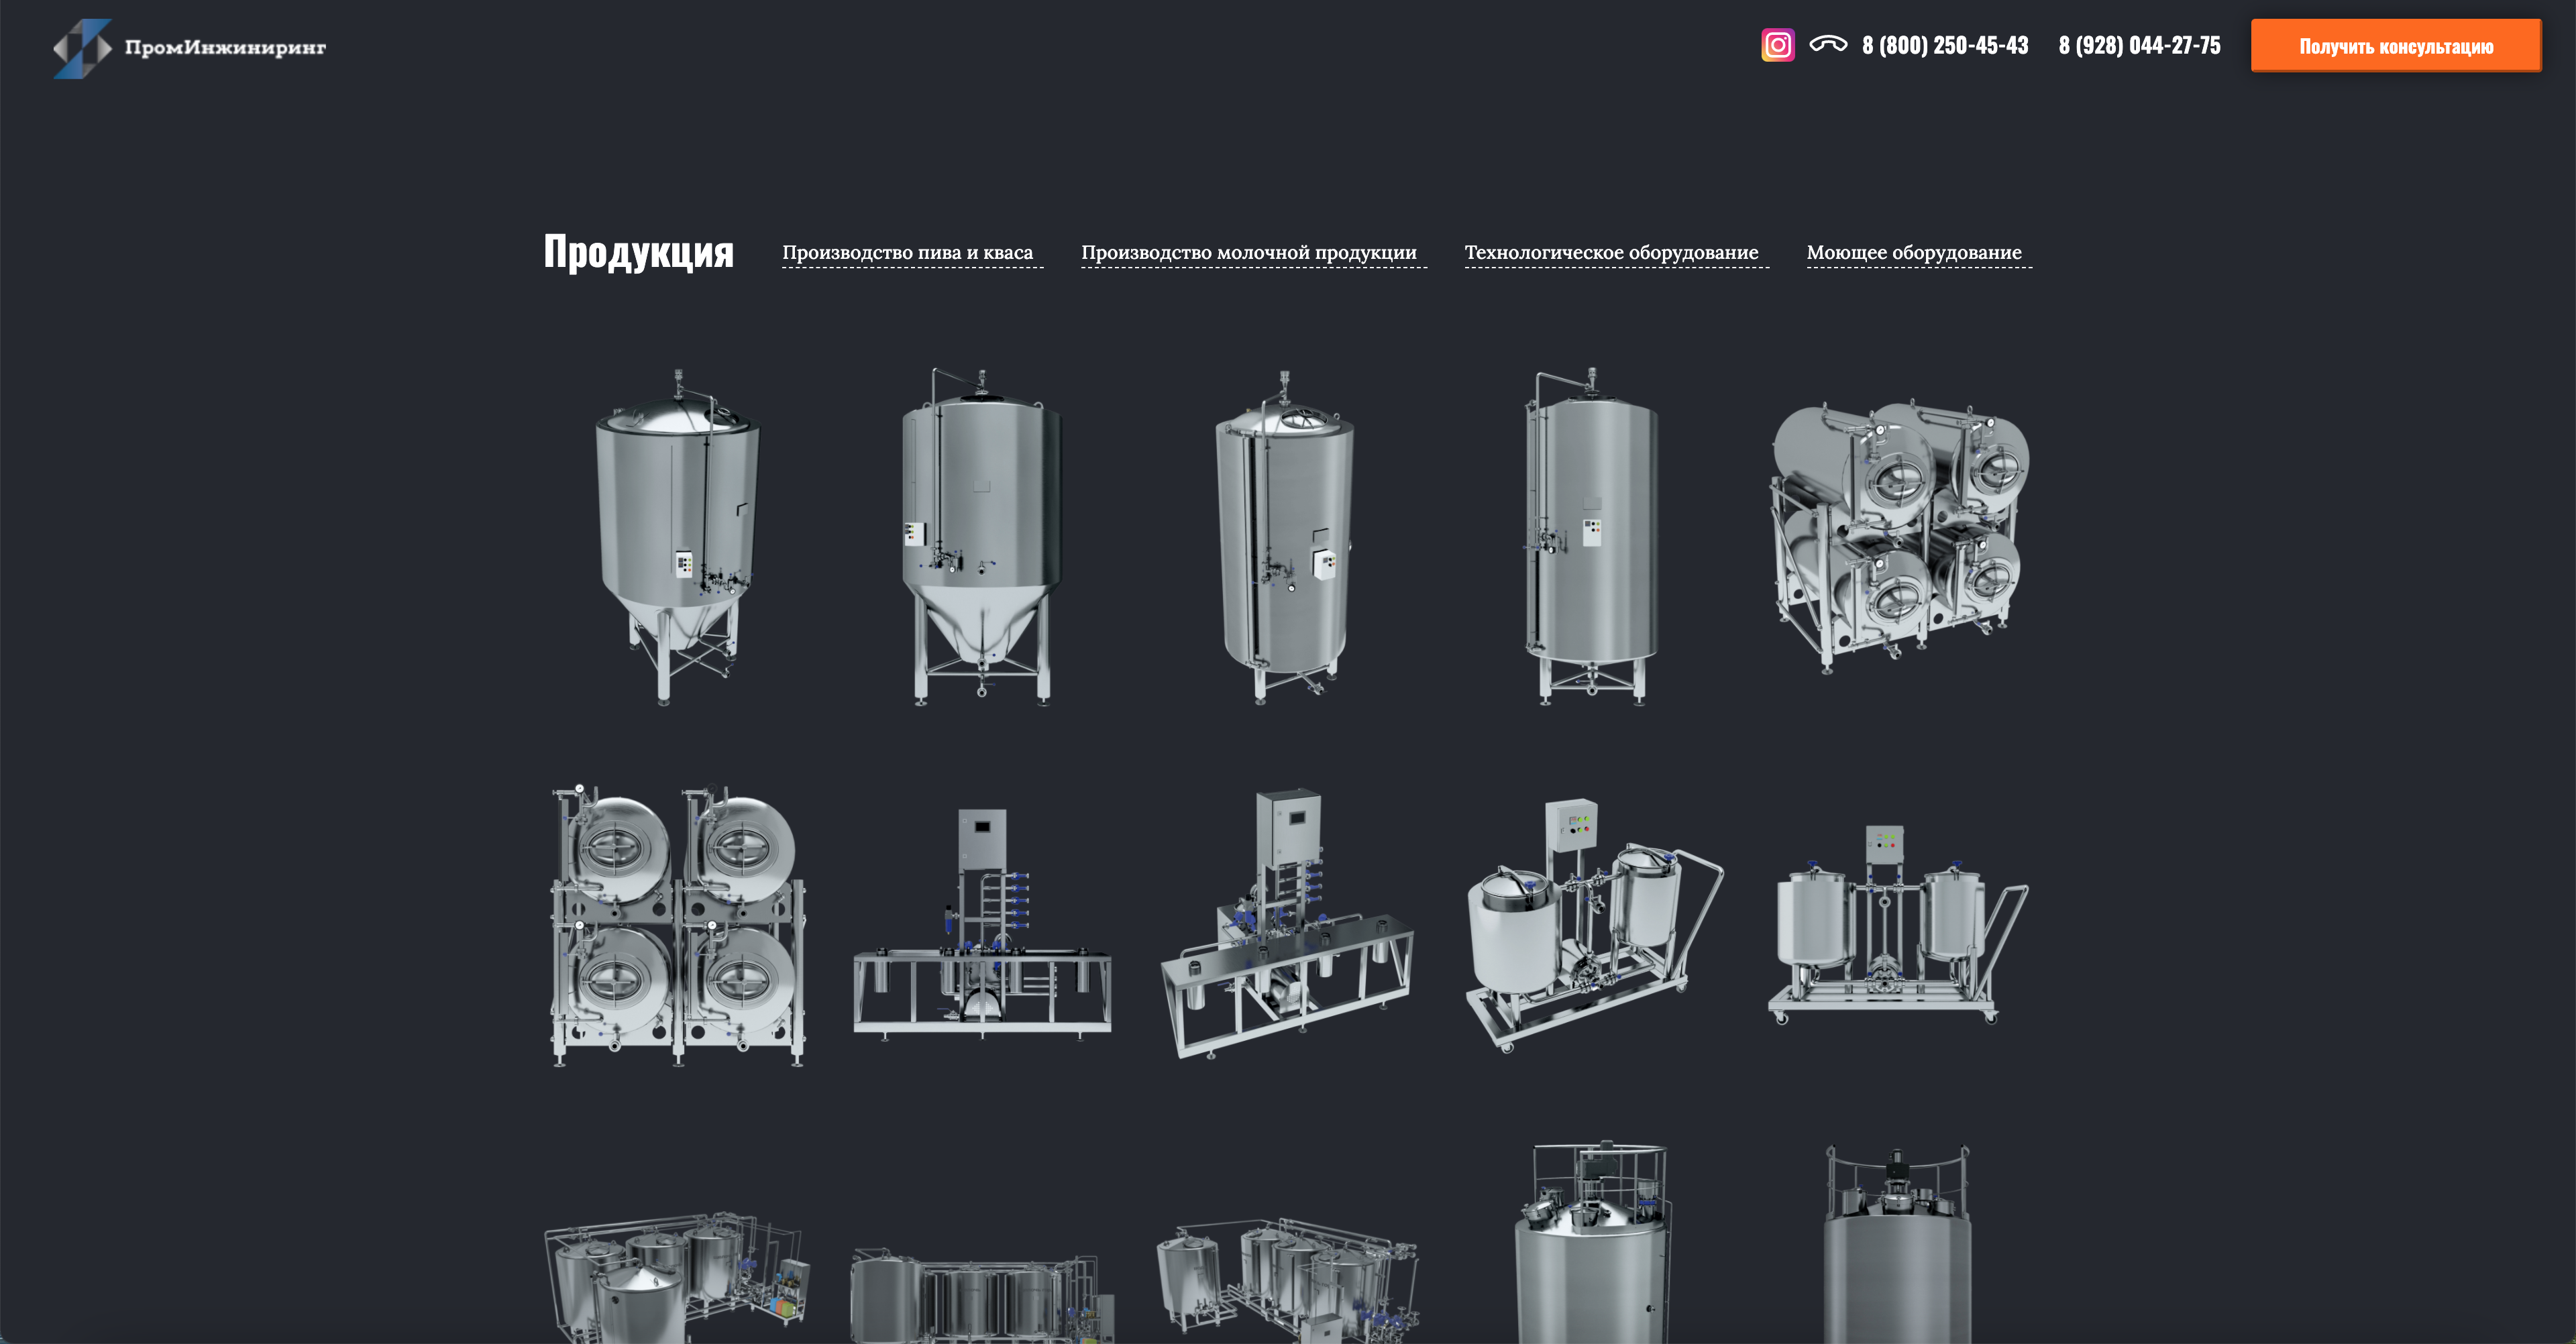The width and height of the screenshot is (2576, 1344).
Task: Click the ПромИнжиниринг logo
Action: pyautogui.click(x=189, y=47)
